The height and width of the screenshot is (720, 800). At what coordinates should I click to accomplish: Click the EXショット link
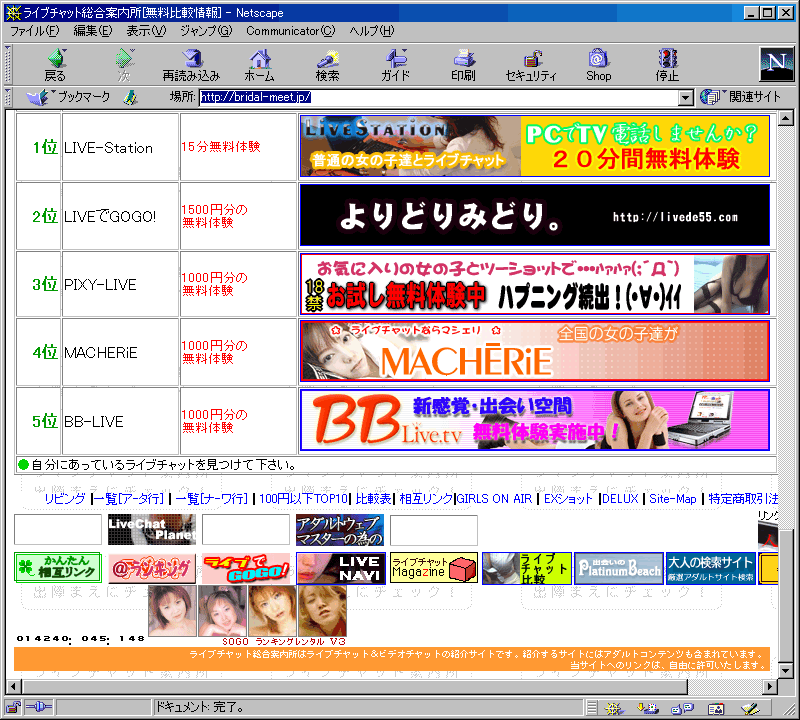coord(568,499)
